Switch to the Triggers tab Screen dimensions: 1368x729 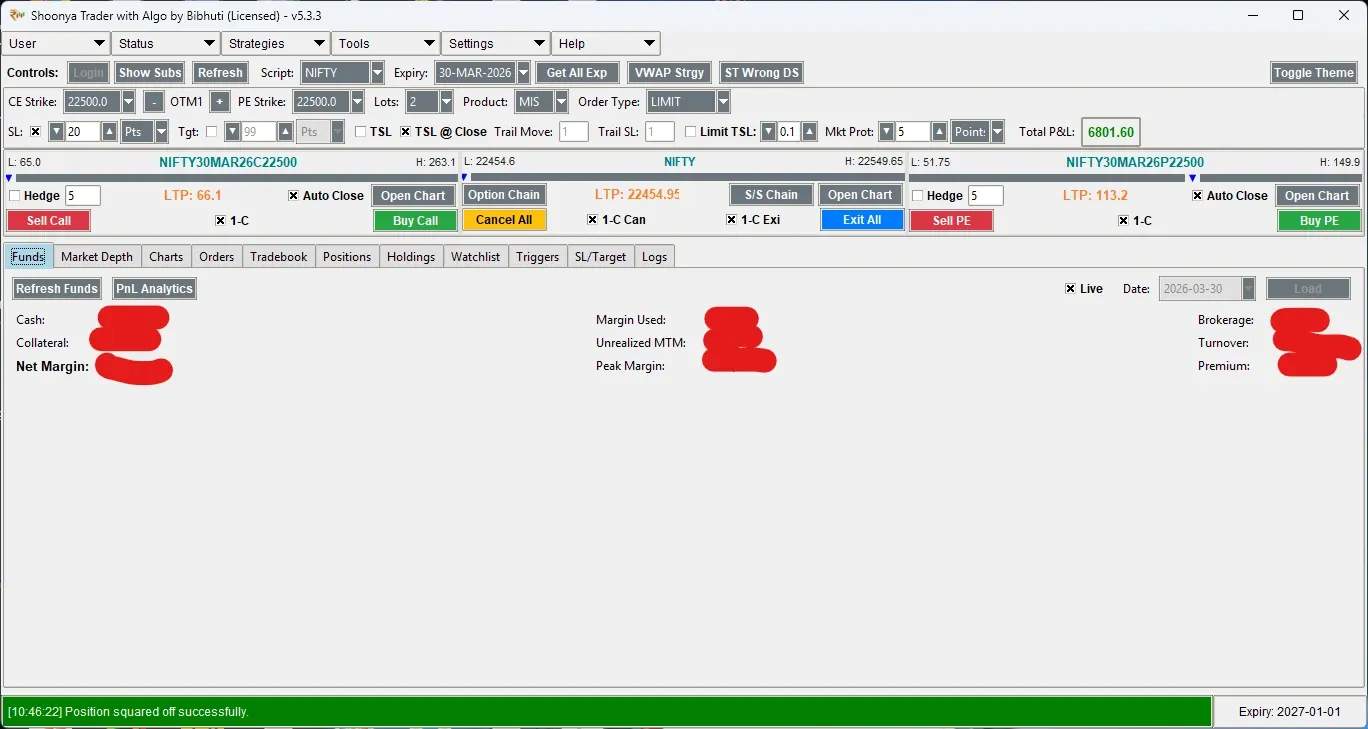click(538, 257)
